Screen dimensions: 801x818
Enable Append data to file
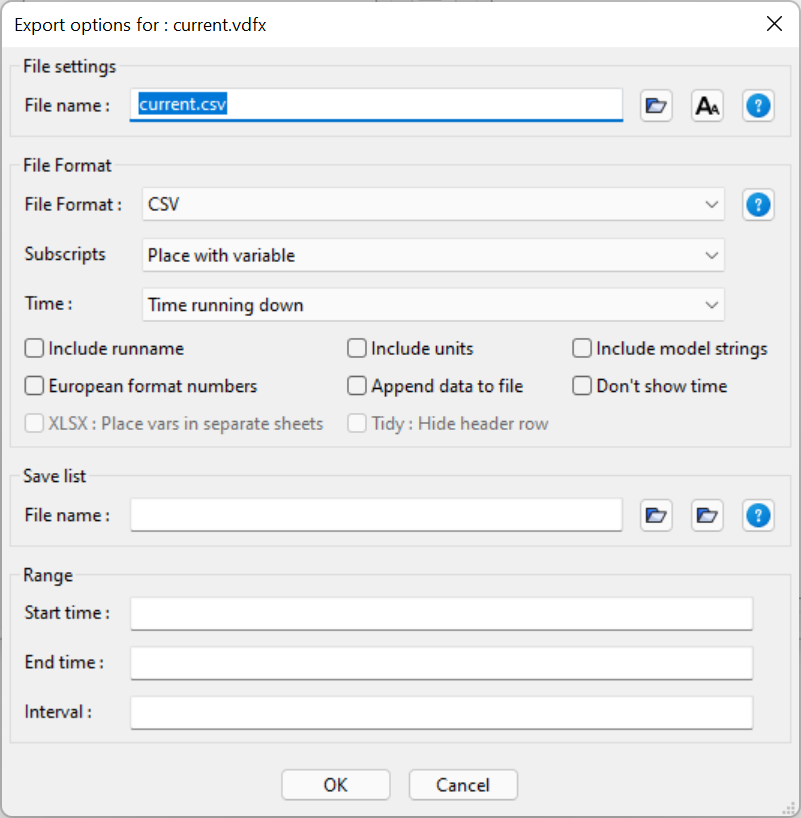pyautogui.click(x=357, y=386)
